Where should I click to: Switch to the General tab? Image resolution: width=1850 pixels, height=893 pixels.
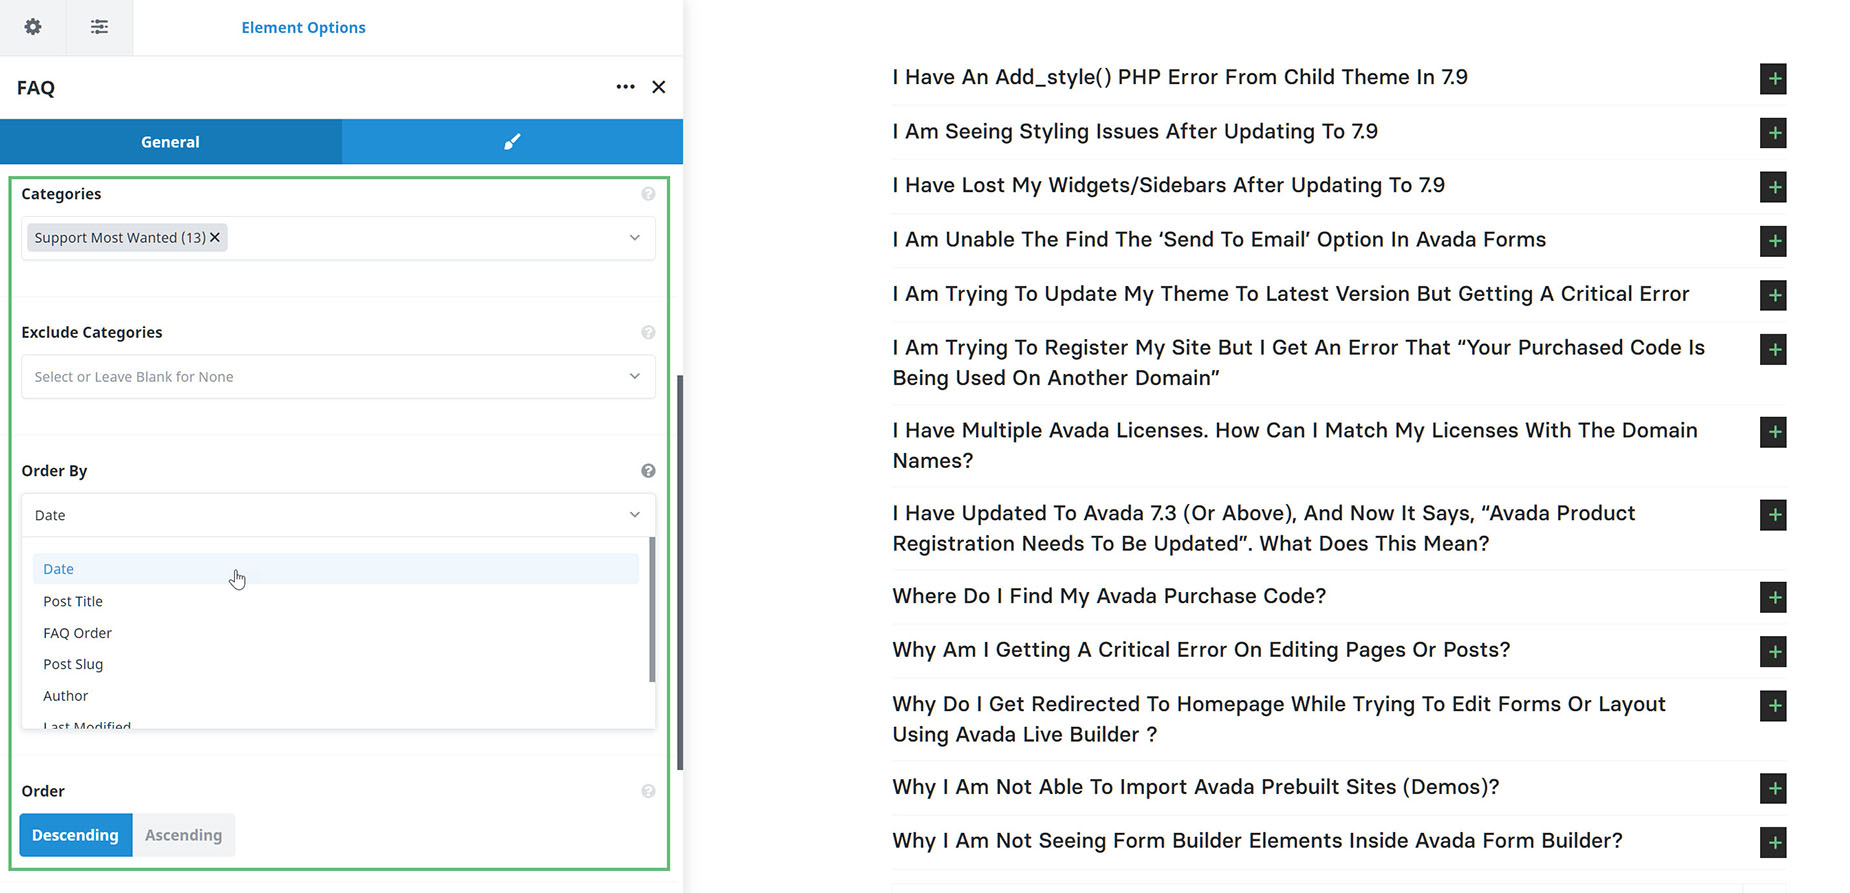(171, 141)
